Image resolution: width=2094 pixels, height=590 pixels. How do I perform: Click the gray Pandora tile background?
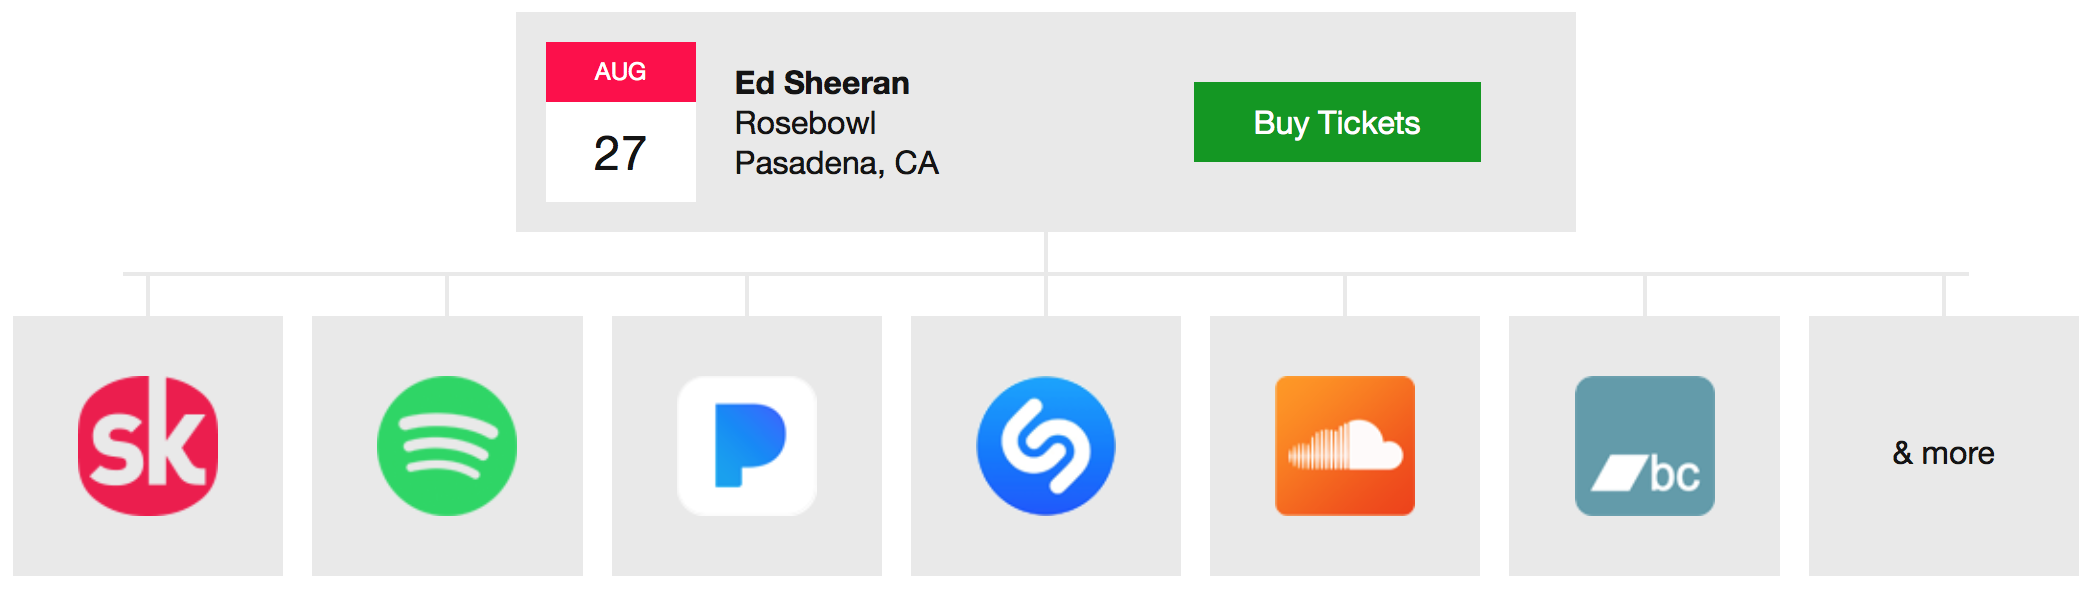(747, 545)
